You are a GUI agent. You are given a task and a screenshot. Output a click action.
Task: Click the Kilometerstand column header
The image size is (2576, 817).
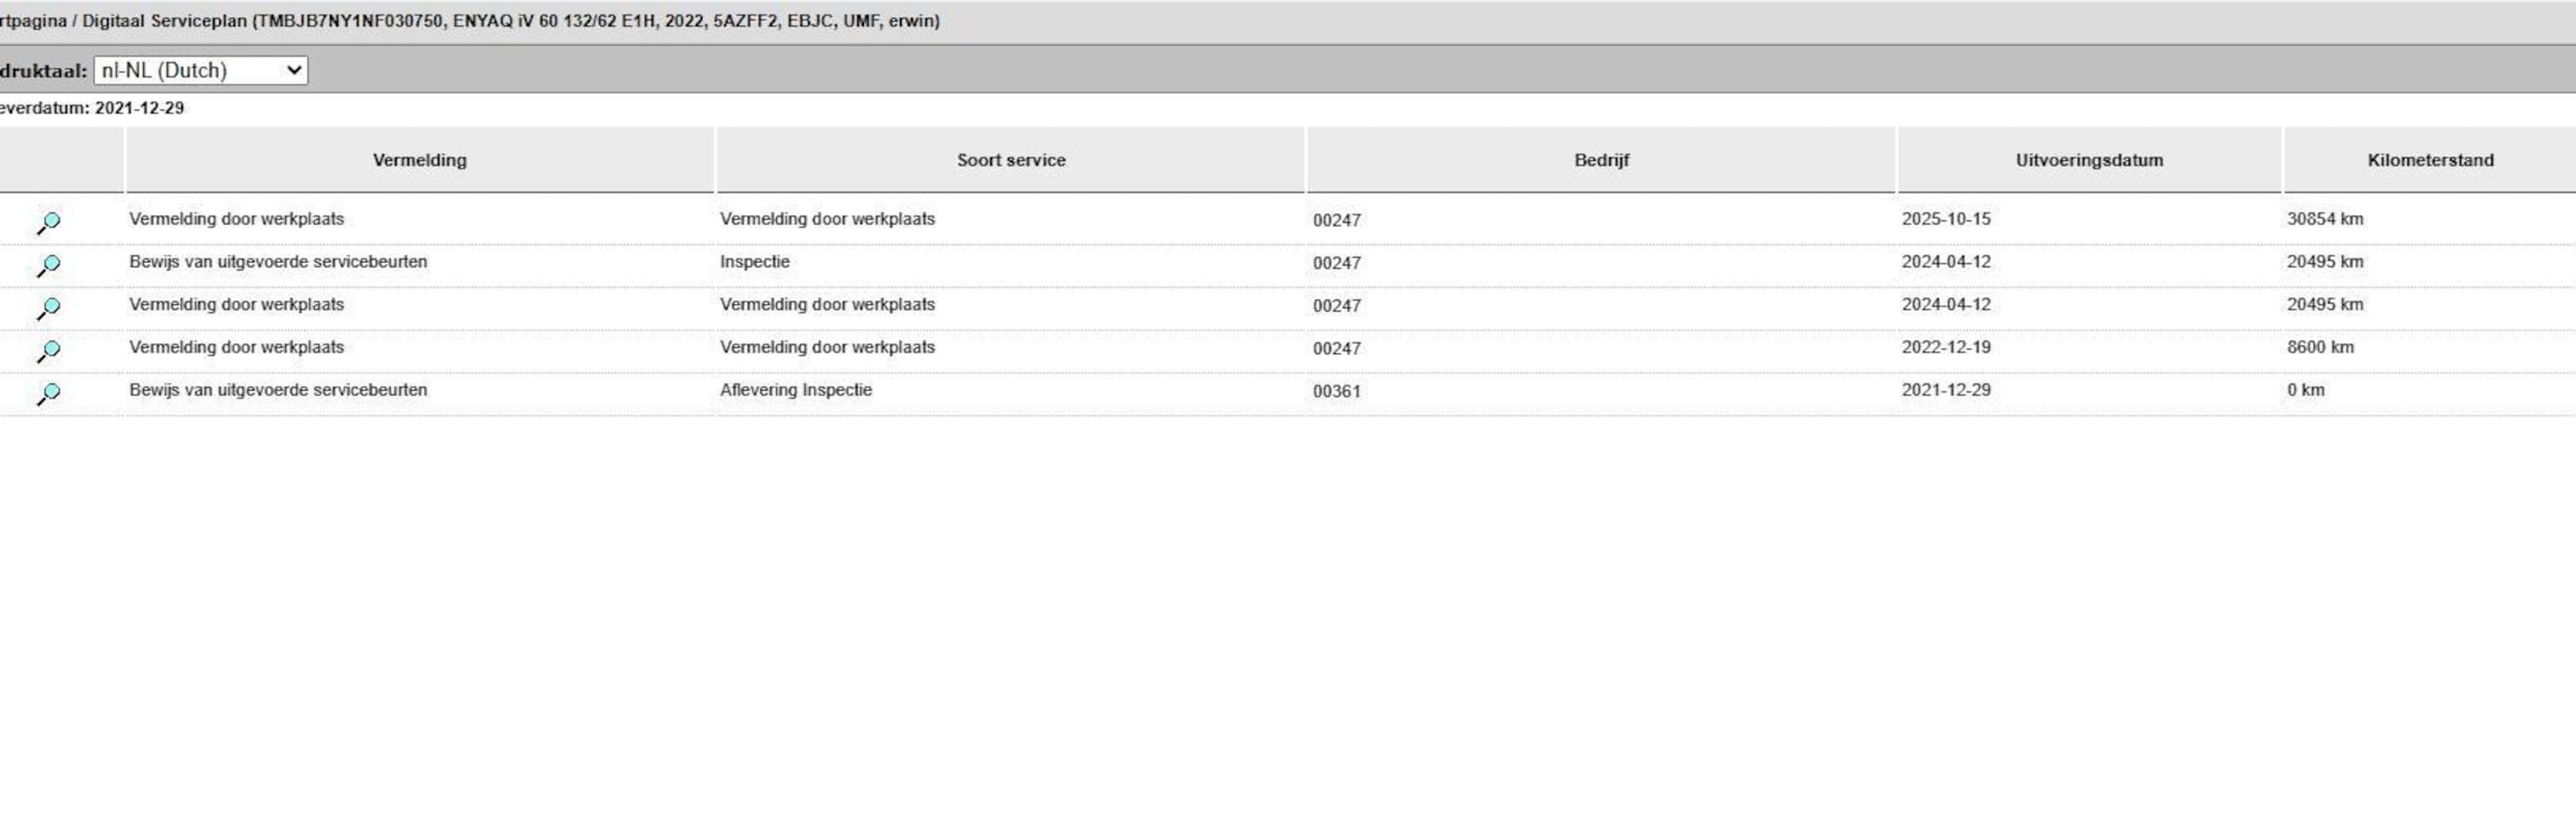pos(2429,160)
